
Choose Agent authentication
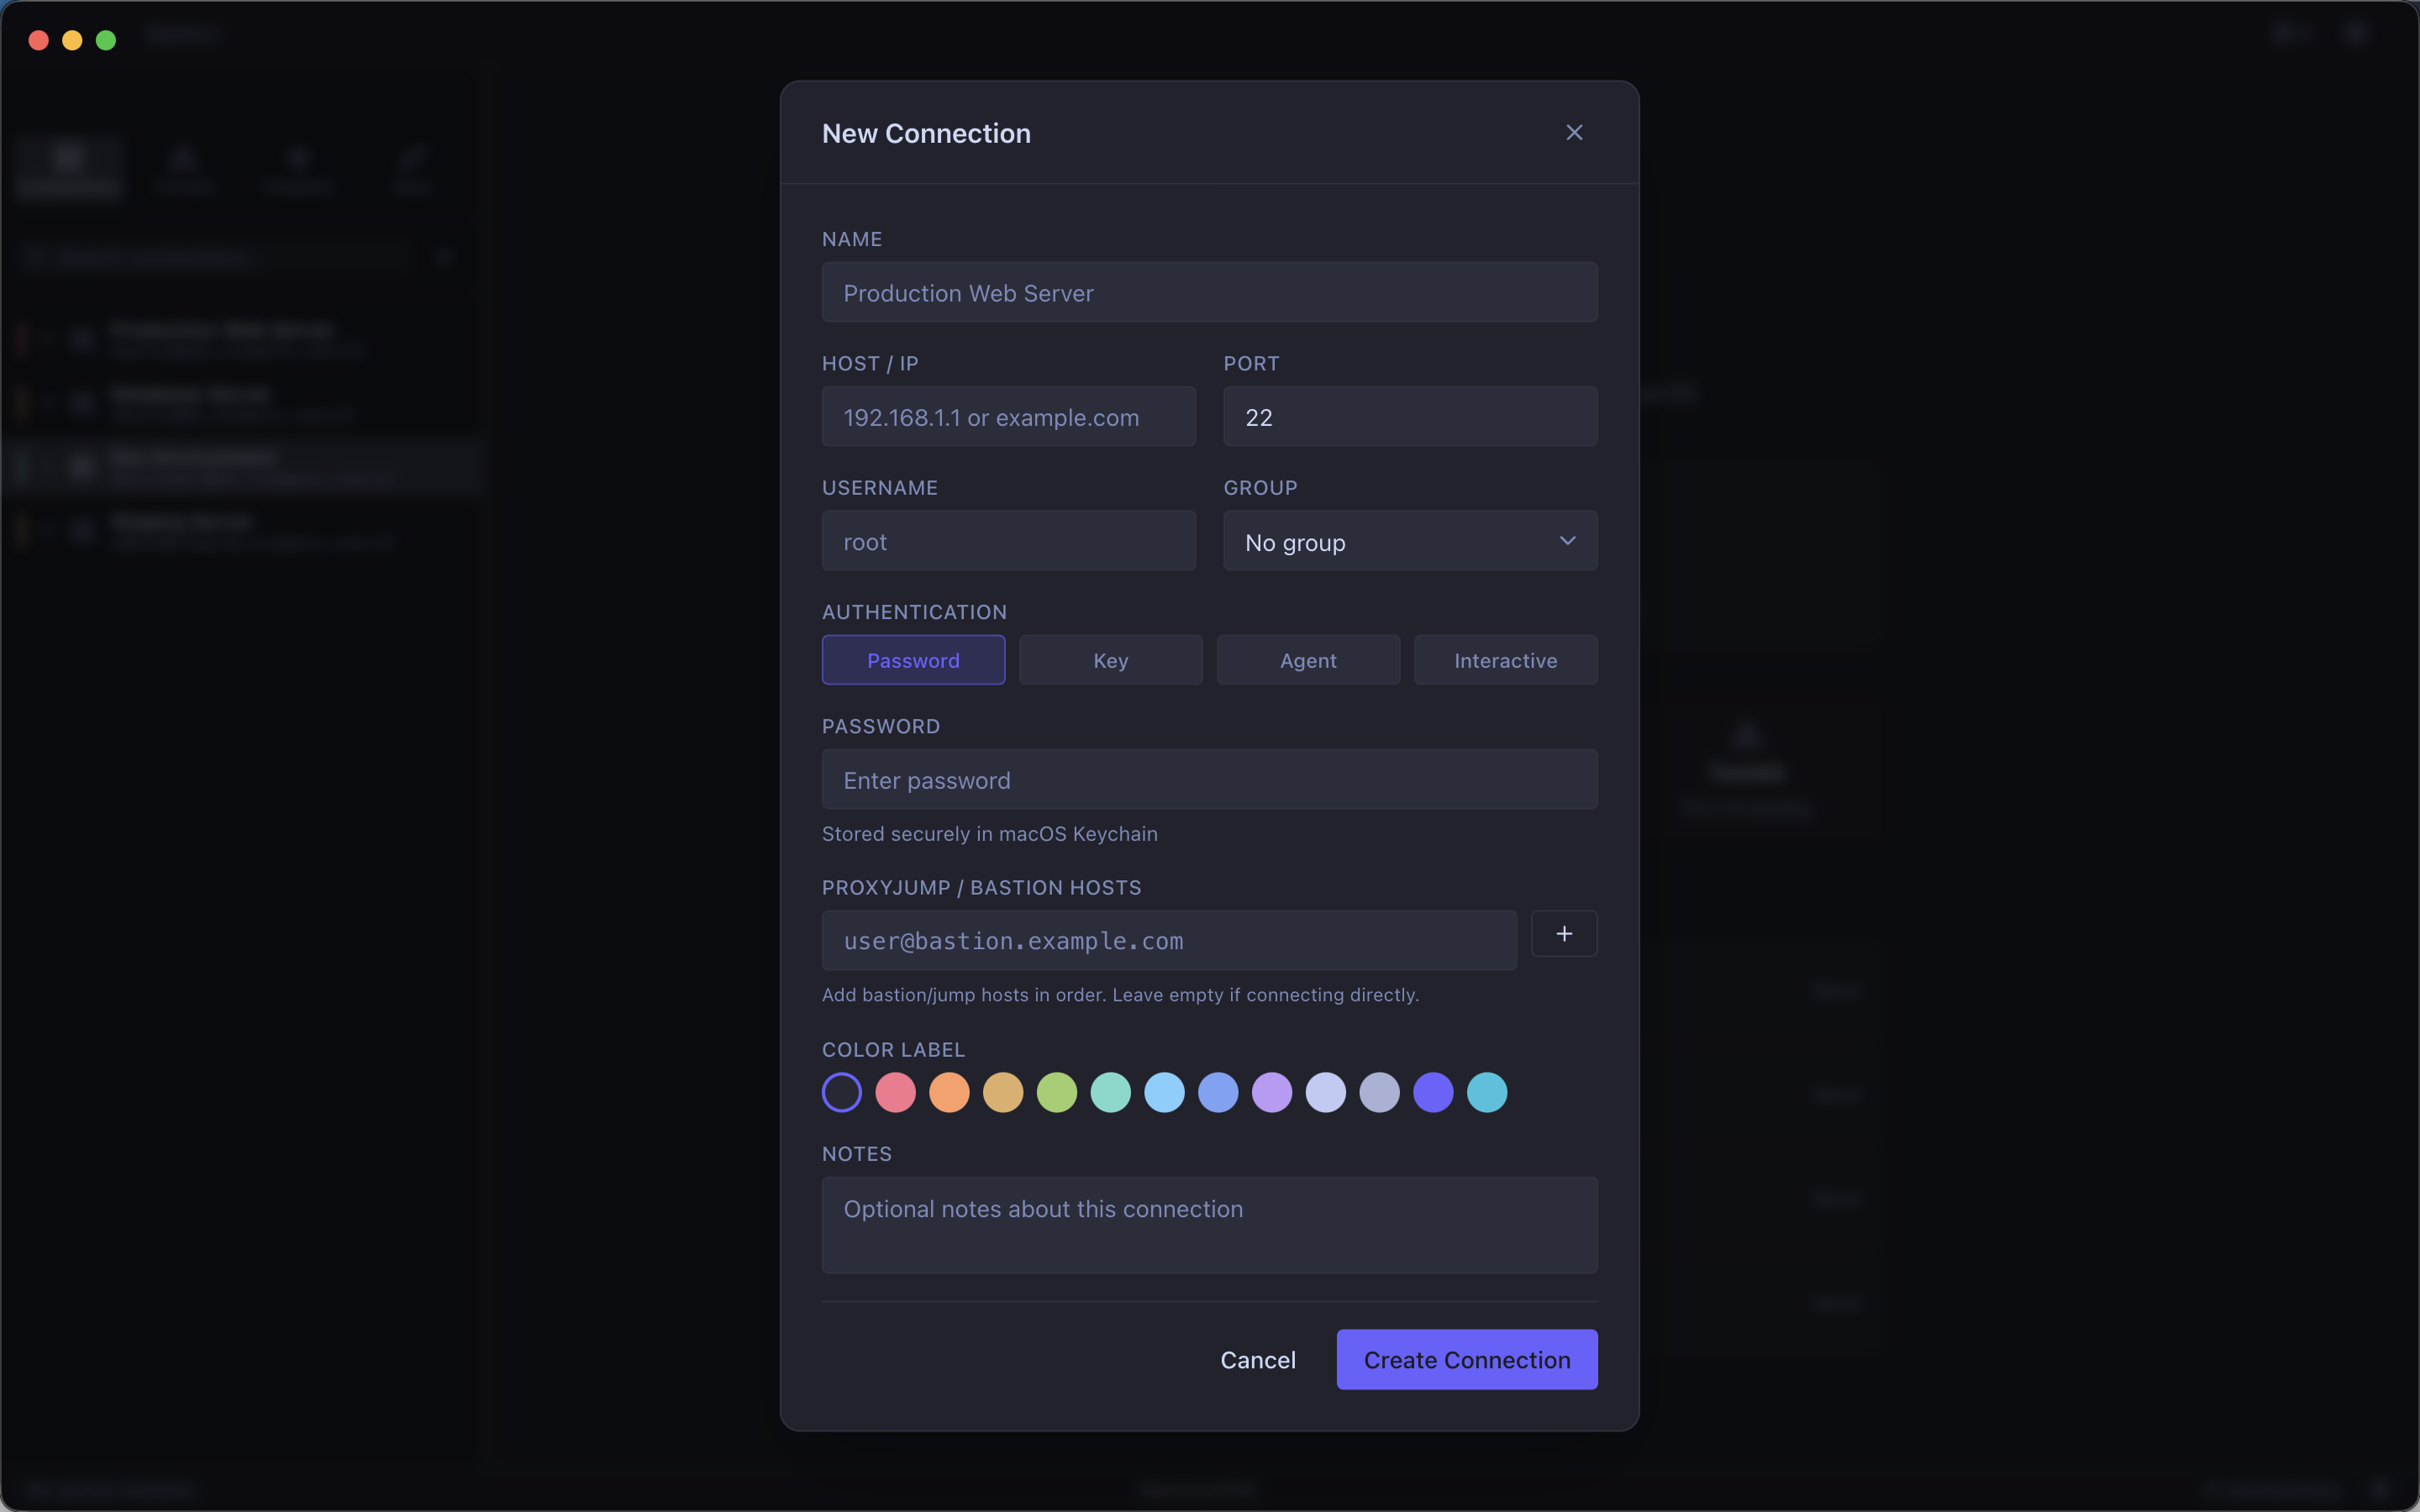1307,660
